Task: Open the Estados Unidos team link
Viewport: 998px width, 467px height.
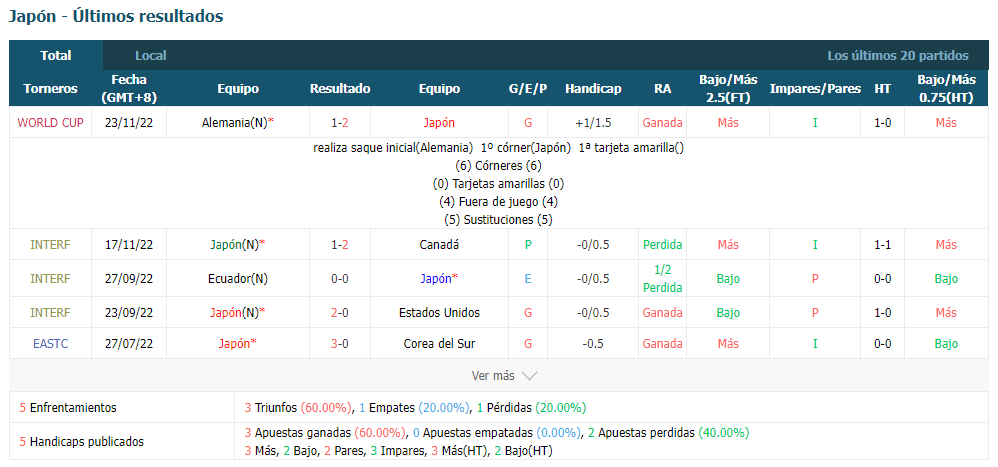Action: [439, 313]
